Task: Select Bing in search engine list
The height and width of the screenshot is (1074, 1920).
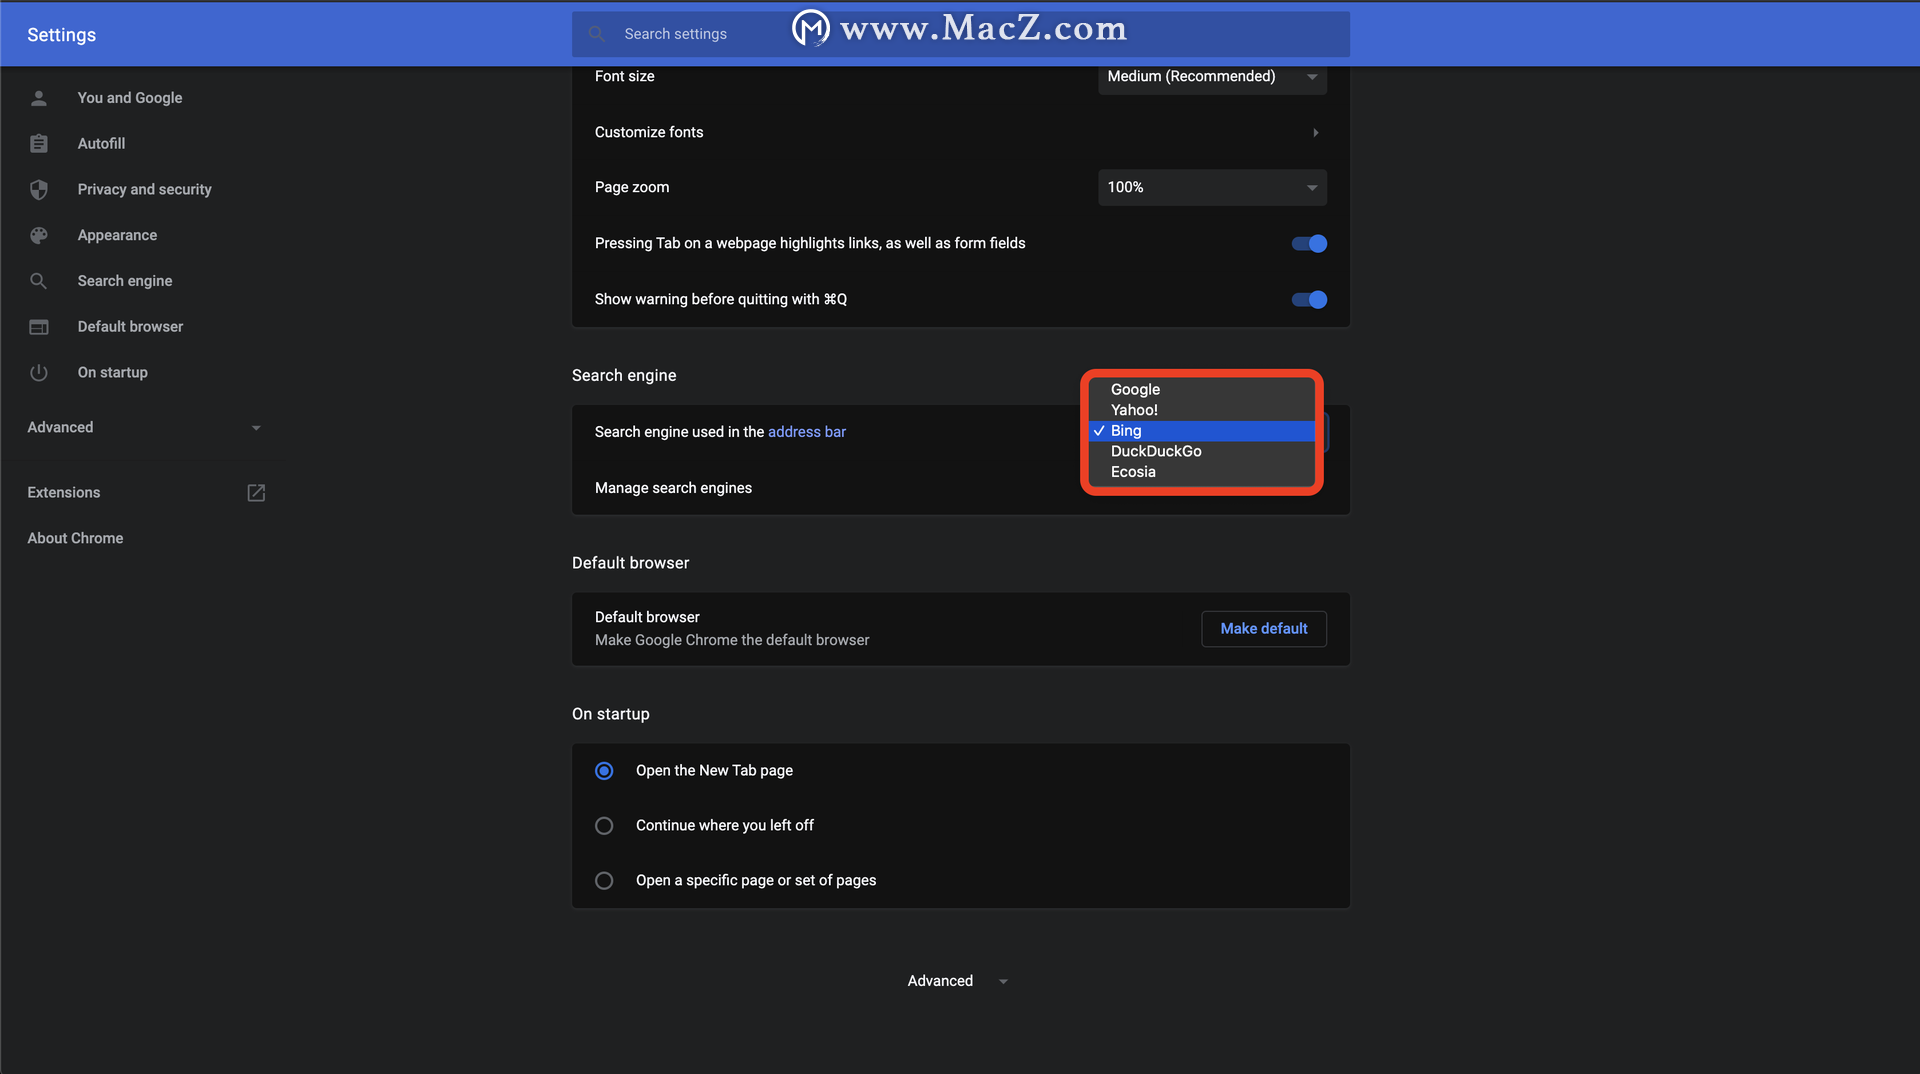Action: pyautogui.click(x=1201, y=431)
